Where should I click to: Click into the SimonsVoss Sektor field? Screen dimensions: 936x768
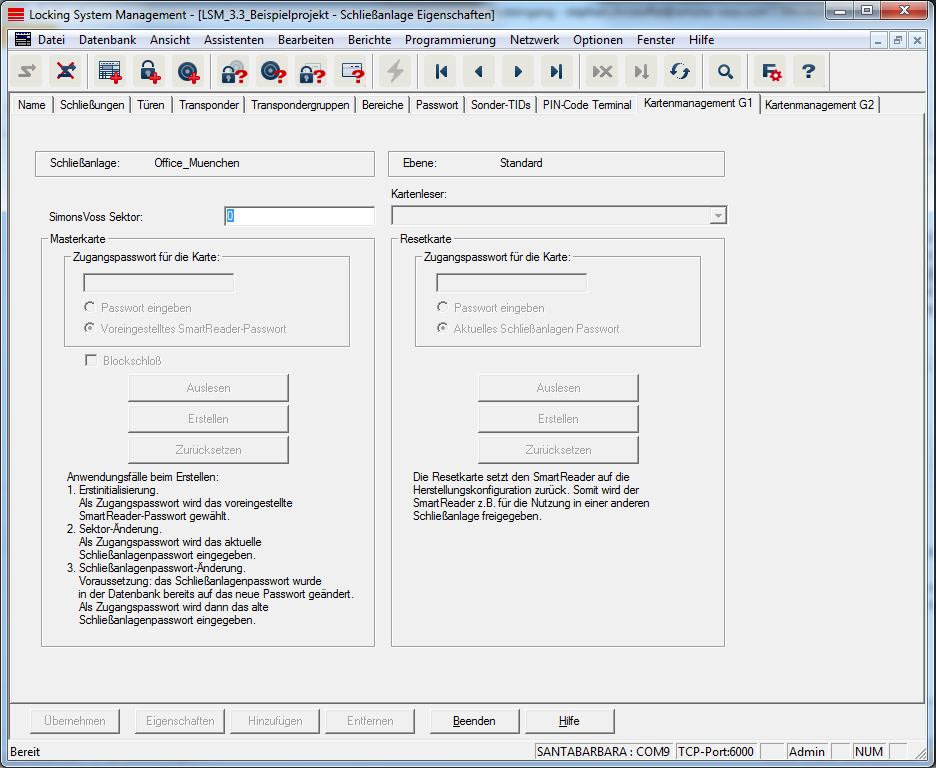click(299, 216)
